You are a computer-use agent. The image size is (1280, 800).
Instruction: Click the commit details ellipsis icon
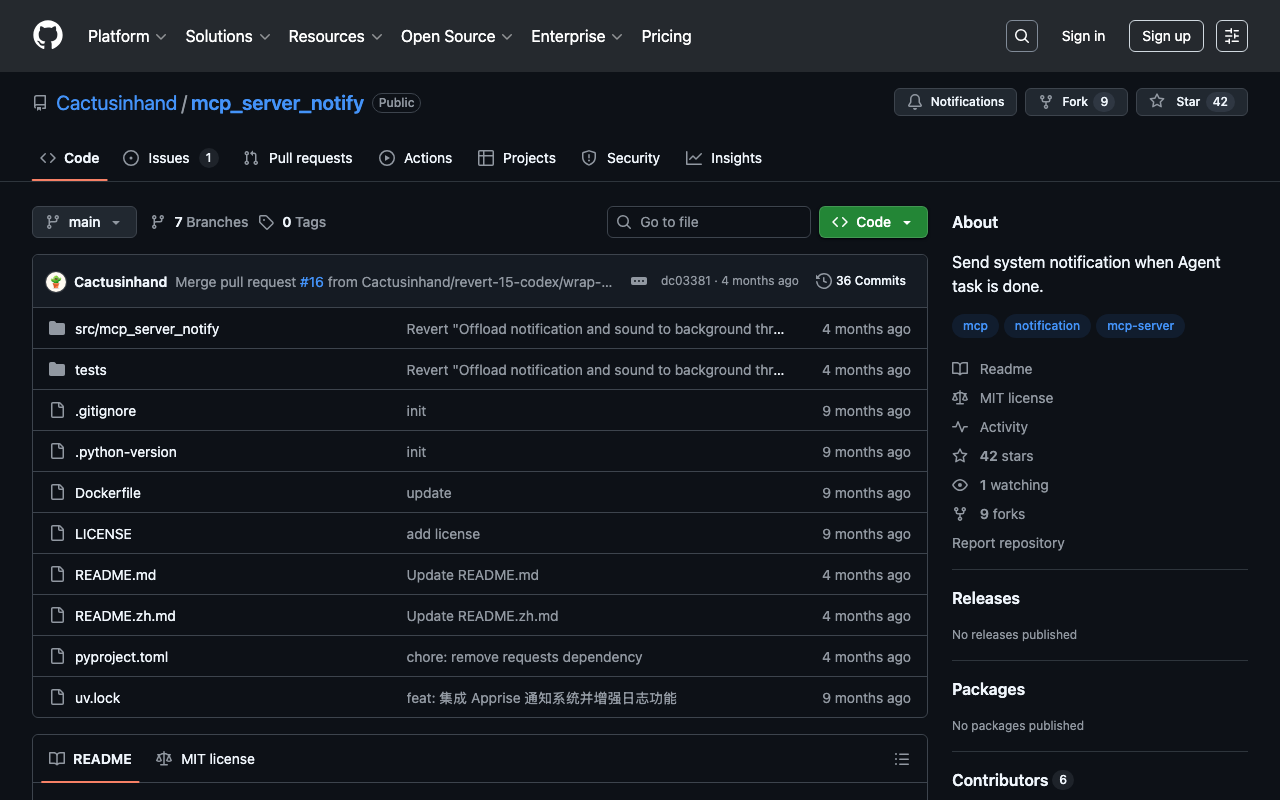point(639,281)
